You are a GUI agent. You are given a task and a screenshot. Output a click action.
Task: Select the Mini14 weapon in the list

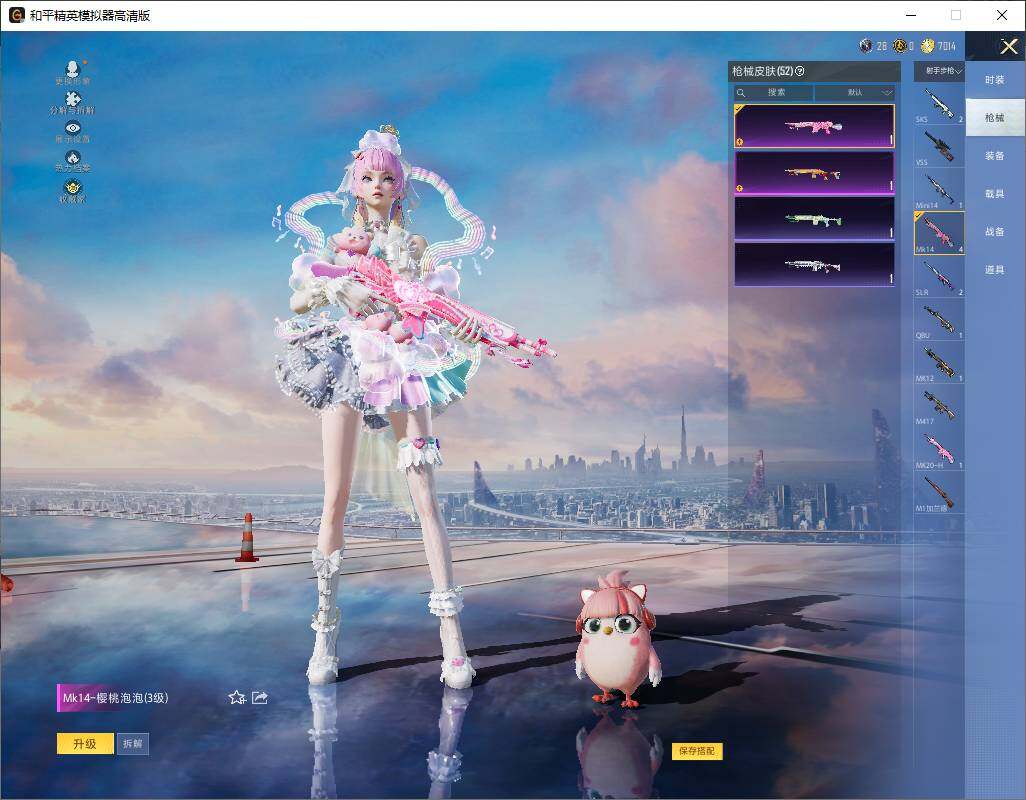[x=939, y=190]
